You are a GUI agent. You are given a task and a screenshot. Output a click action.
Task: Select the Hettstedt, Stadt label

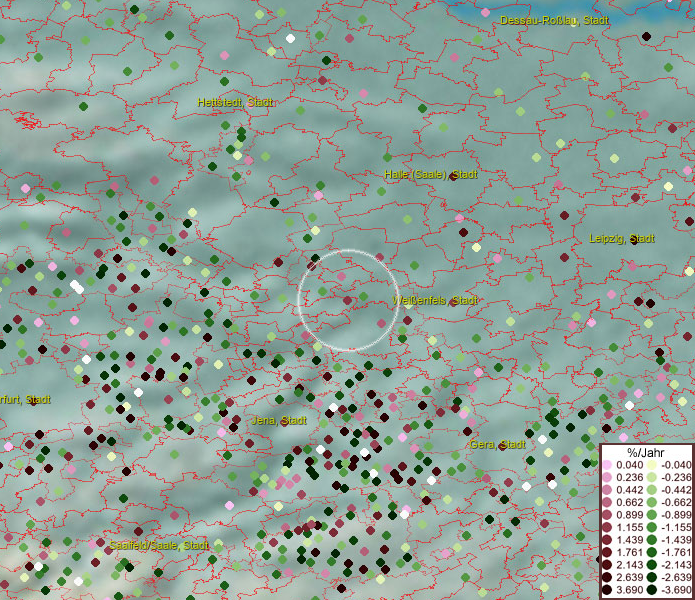(x=235, y=102)
